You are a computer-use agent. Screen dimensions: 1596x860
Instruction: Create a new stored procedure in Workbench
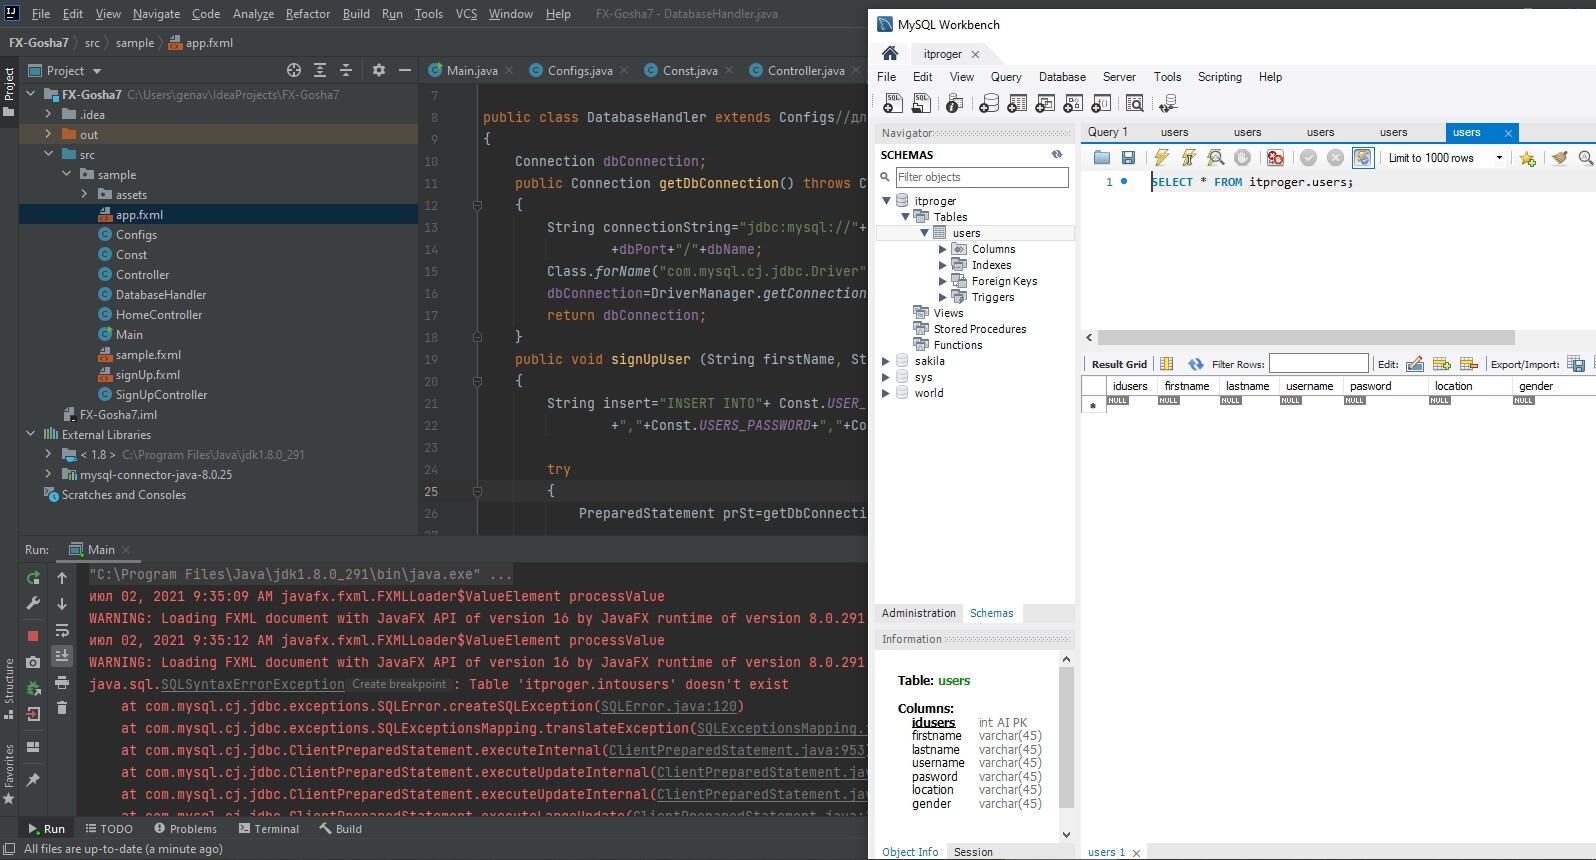tap(1073, 103)
